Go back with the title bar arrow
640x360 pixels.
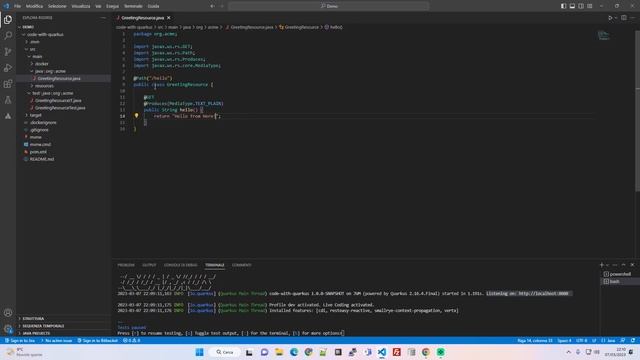pos(212,6)
